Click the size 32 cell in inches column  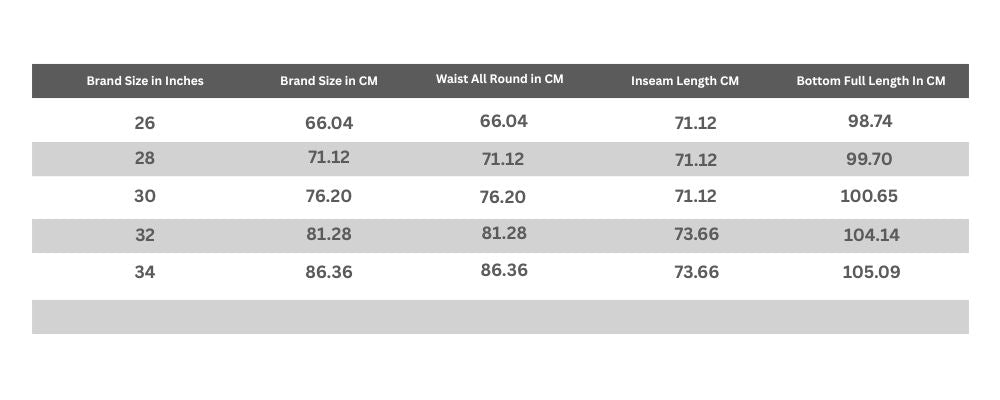point(145,235)
